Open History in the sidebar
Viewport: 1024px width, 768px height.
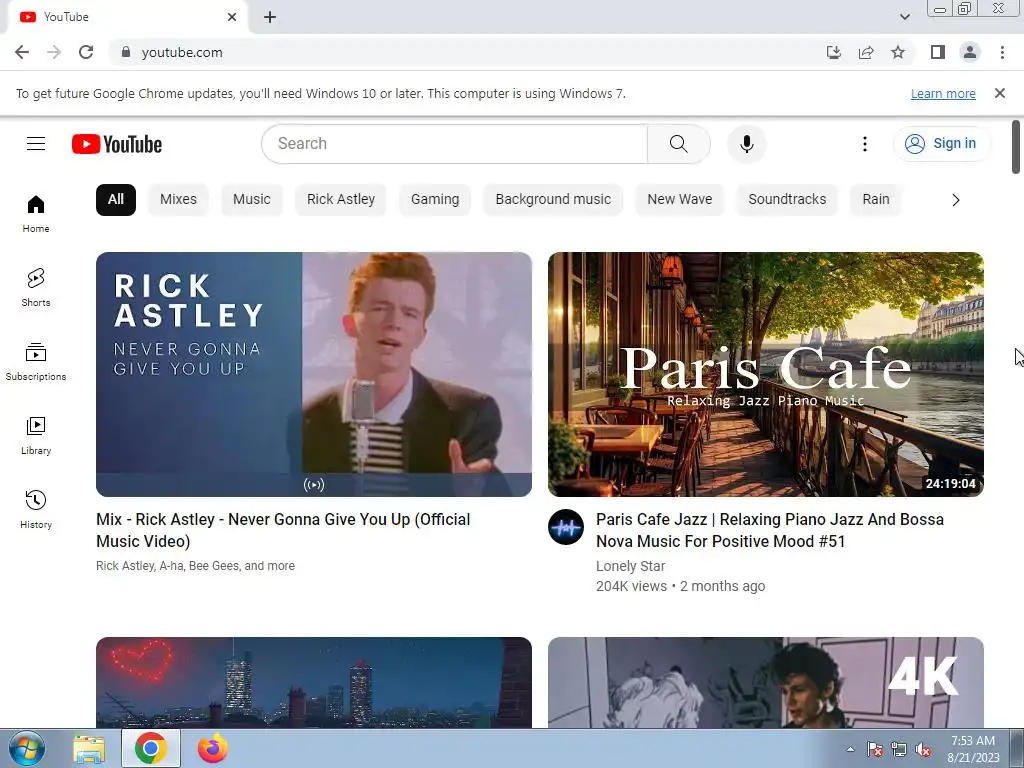click(36, 509)
